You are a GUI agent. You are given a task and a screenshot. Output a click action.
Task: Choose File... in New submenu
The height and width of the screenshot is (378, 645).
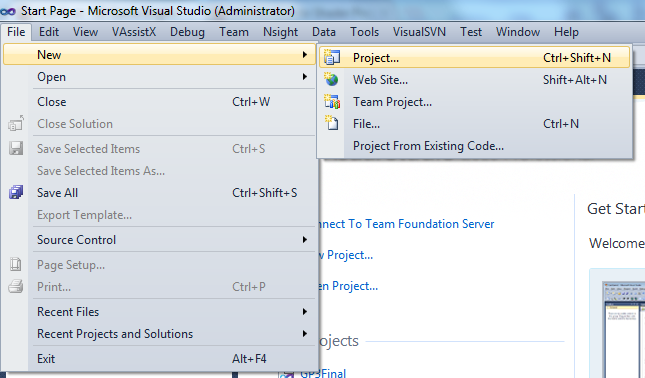[474, 123]
